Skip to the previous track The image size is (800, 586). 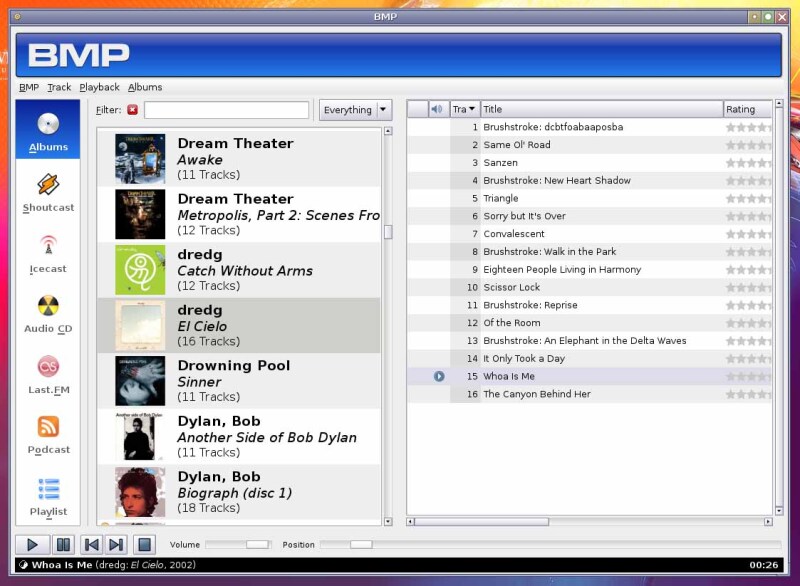click(92, 545)
